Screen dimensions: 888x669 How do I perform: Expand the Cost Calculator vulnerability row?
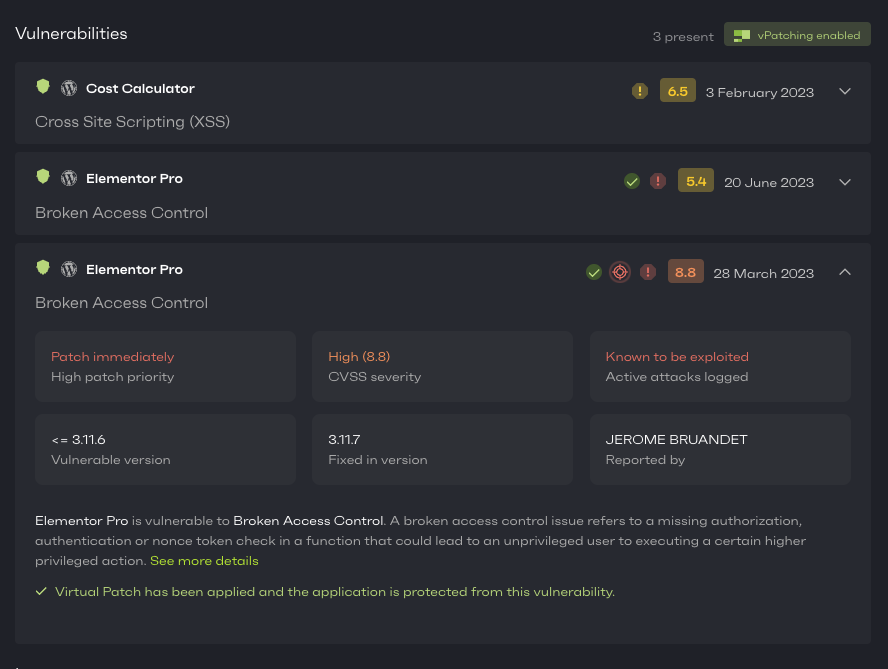[x=845, y=91]
